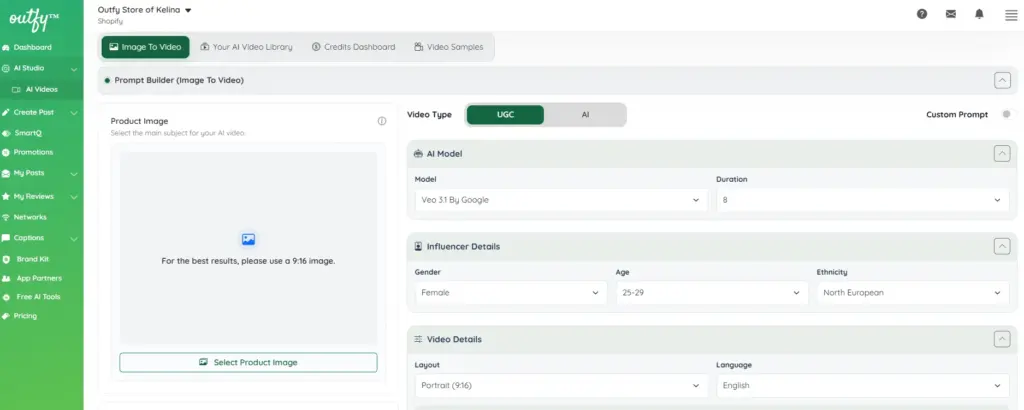Click the product image upload area
Viewport: 1024px width, 410px height.
(248, 248)
